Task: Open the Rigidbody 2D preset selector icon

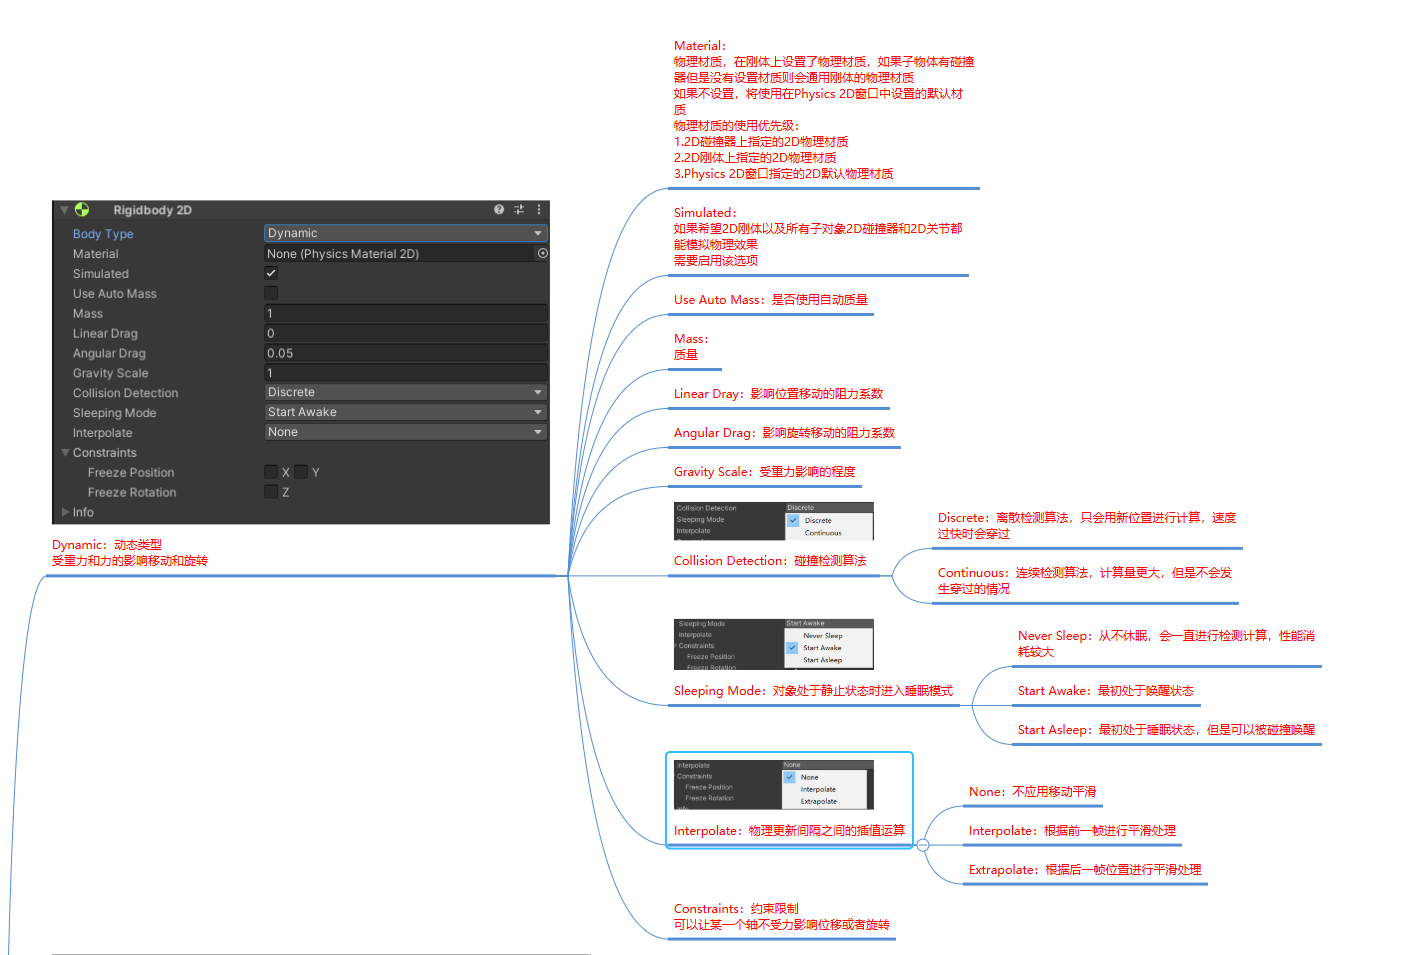Action: point(519,210)
